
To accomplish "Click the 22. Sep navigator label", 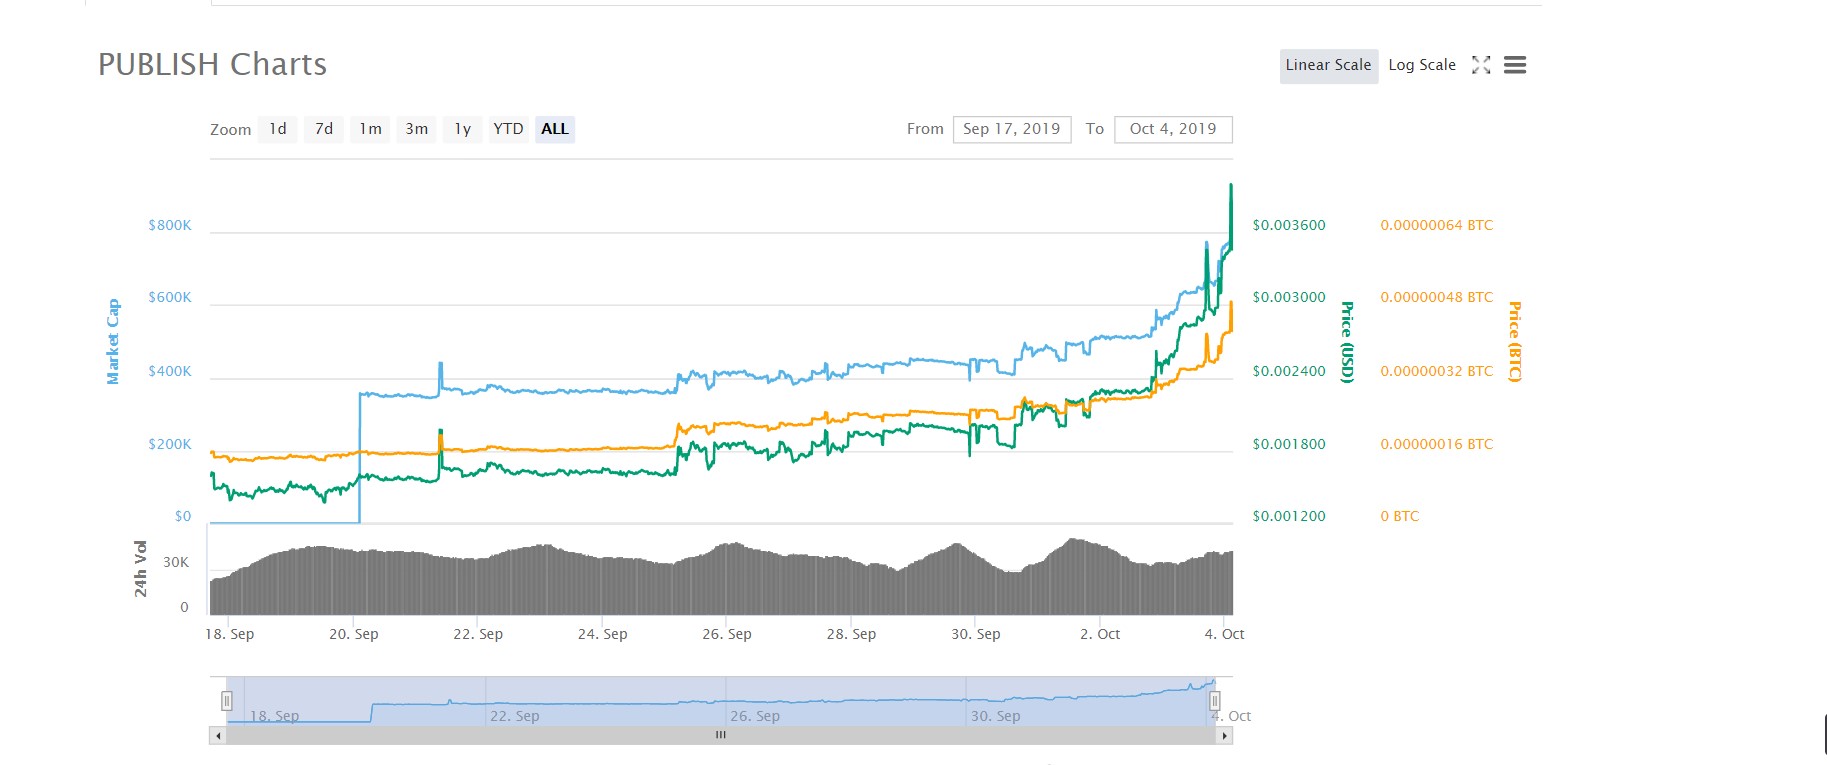I will tap(514, 716).
